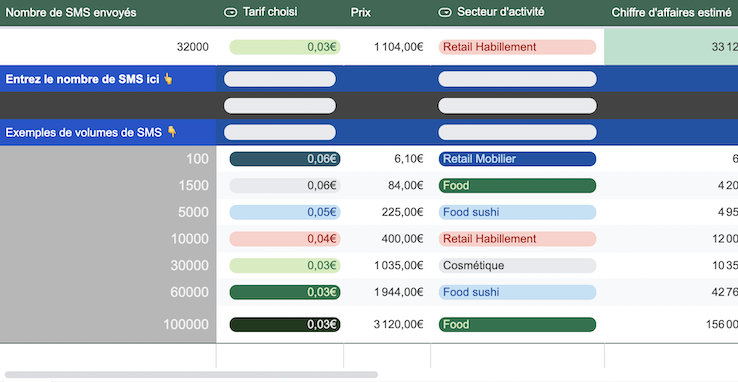Open the dark 0,03€ tariff chip for 100000 SMS

285,325
